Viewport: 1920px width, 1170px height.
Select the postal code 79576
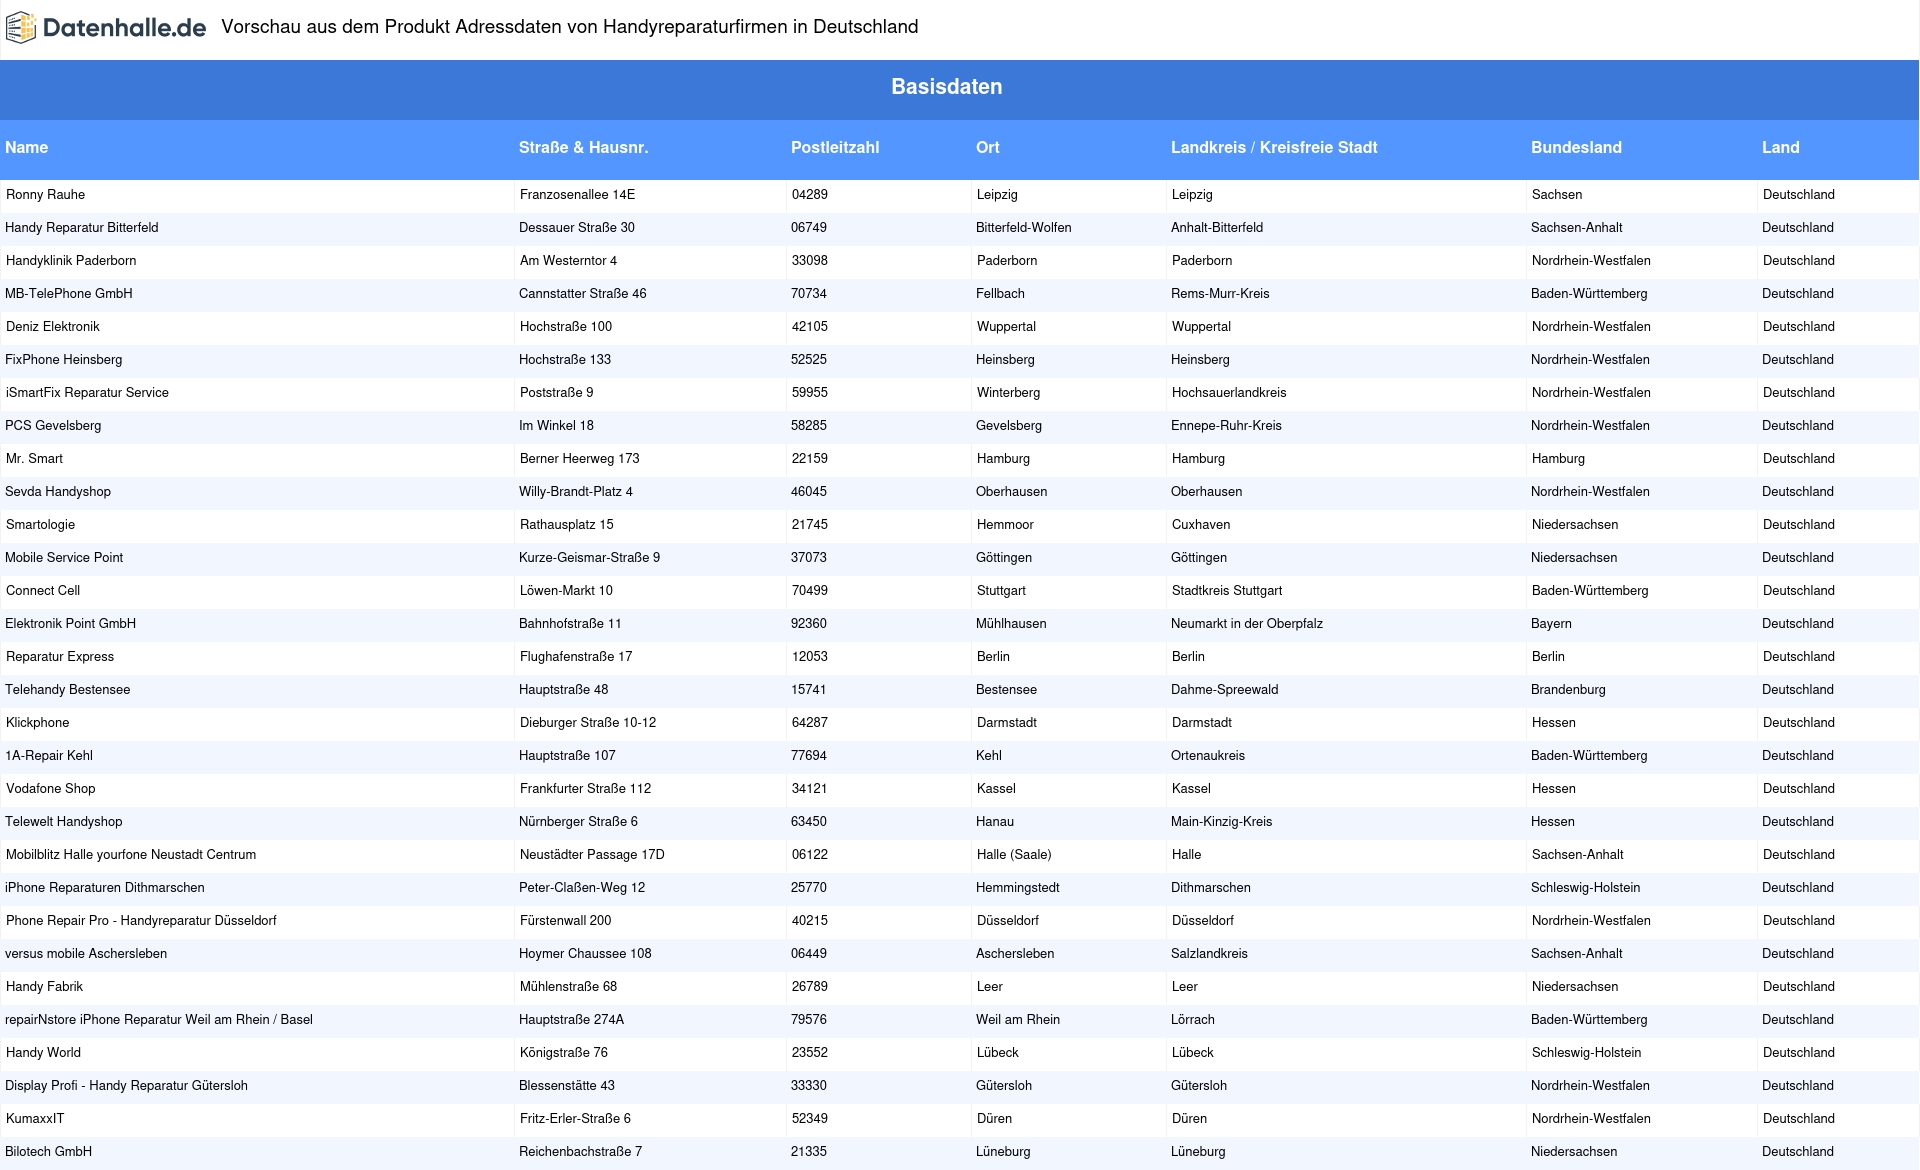pos(809,1020)
